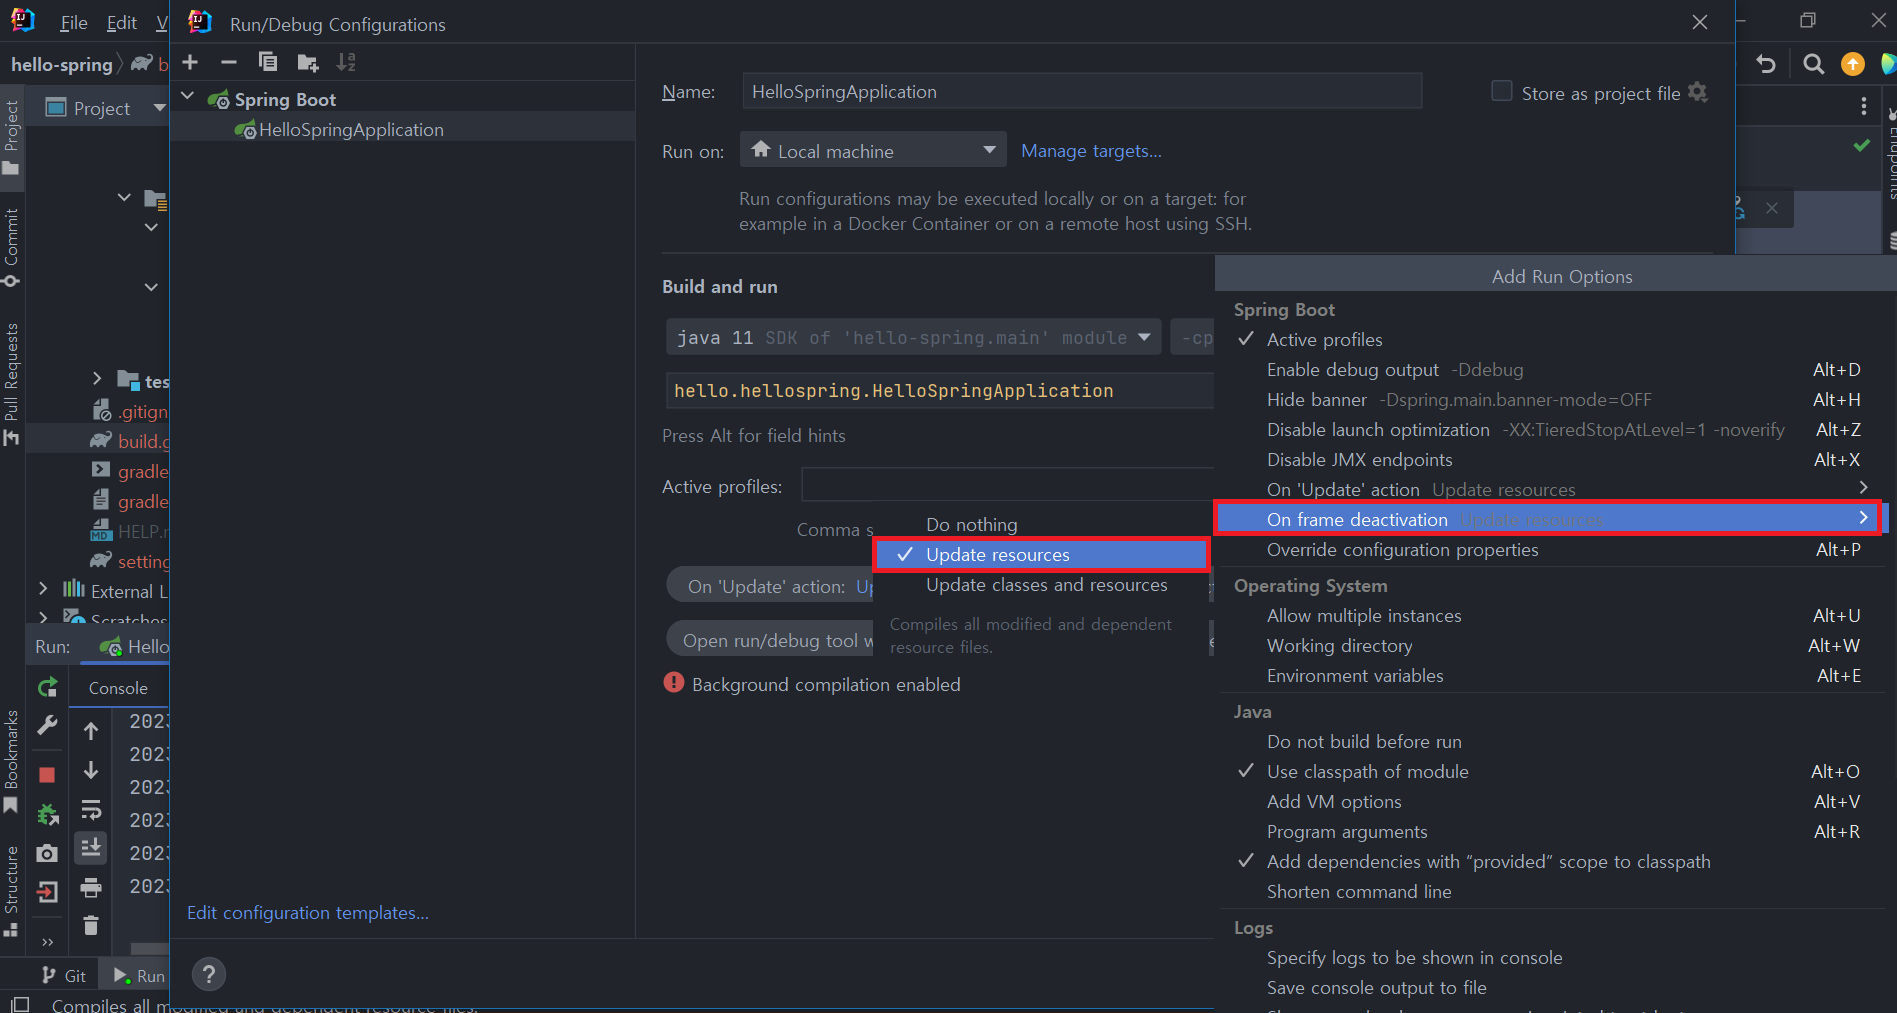Click the Name input field
This screenshot has width=1897, height=1013.
click(x=1082, y=92)
